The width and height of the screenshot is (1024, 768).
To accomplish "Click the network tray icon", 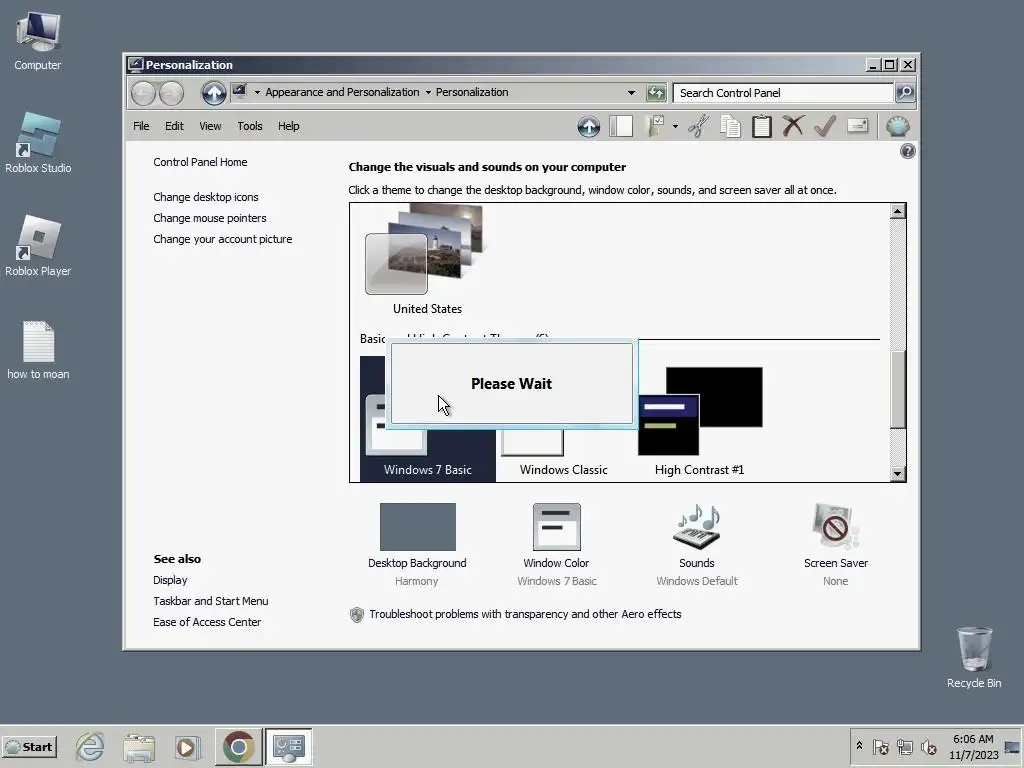I will [904, 746].
